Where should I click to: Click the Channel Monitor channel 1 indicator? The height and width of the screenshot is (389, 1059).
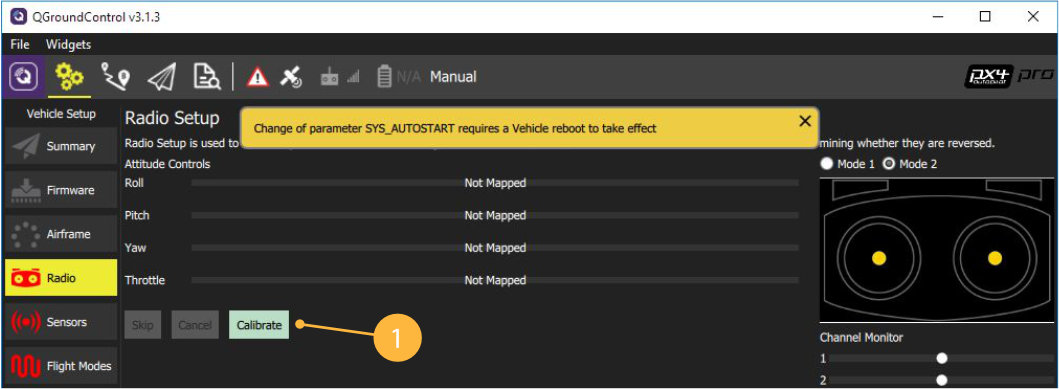tap(942, 358)
